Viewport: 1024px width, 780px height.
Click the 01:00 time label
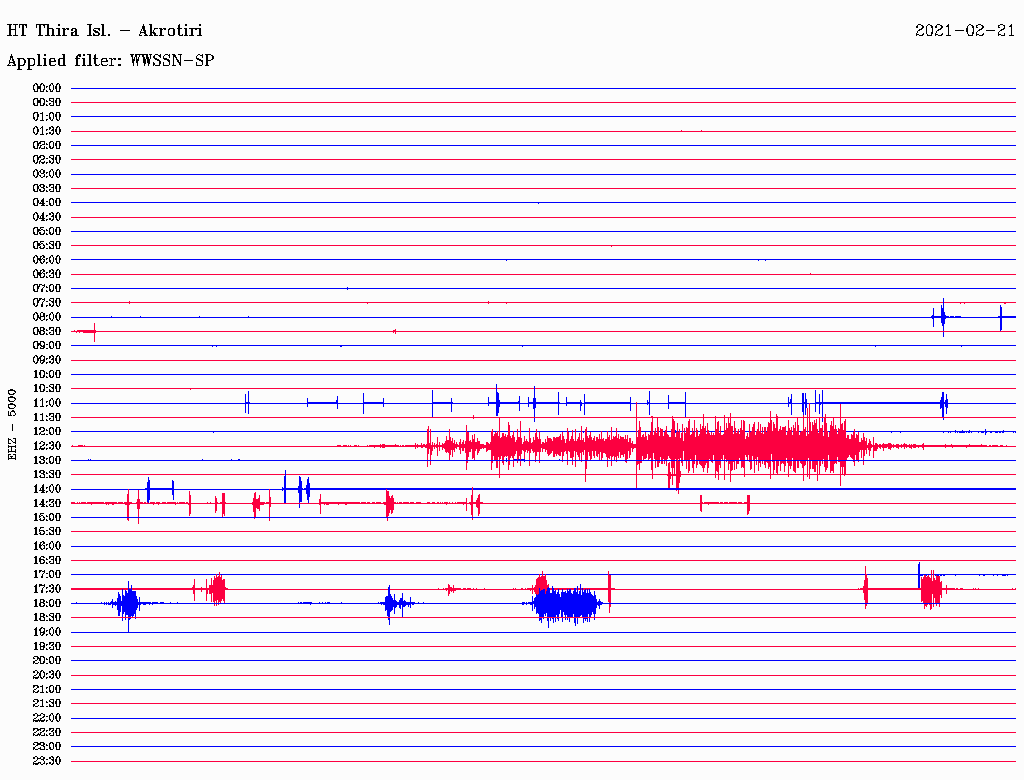click(x=47, y=116)
